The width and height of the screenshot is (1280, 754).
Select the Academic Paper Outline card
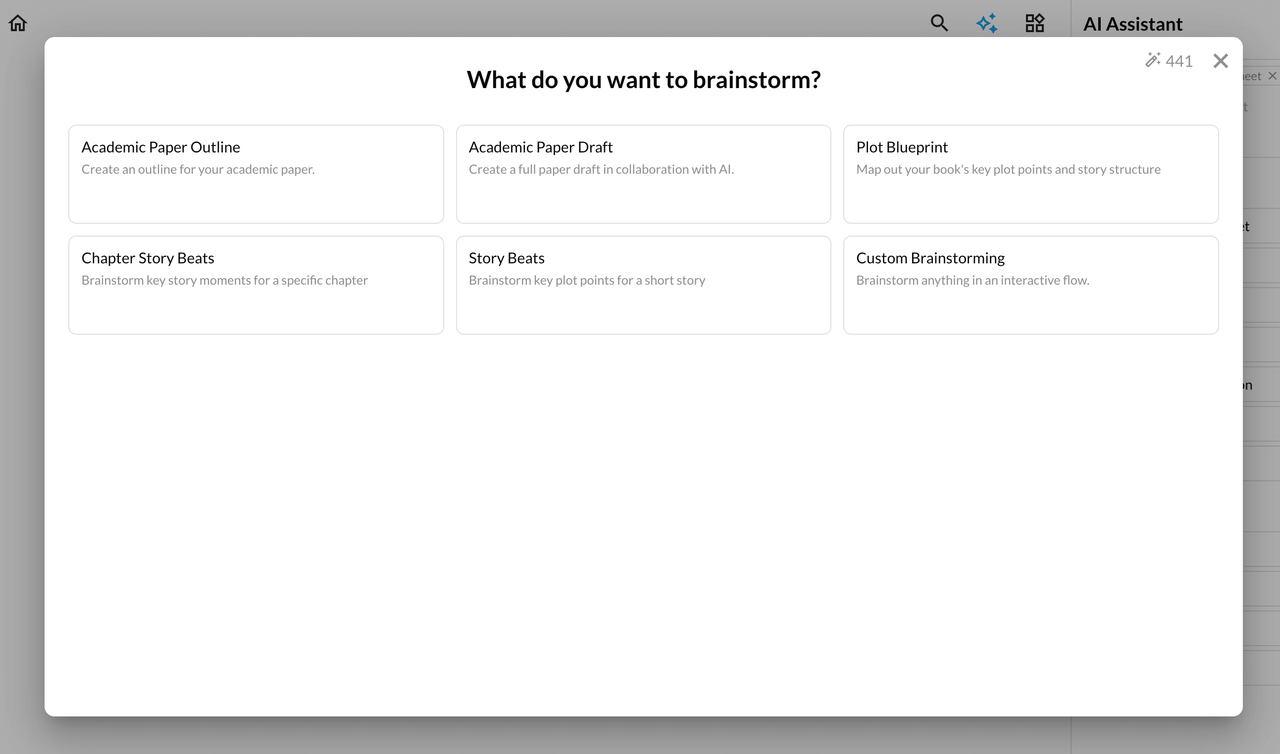click(256, 174)
